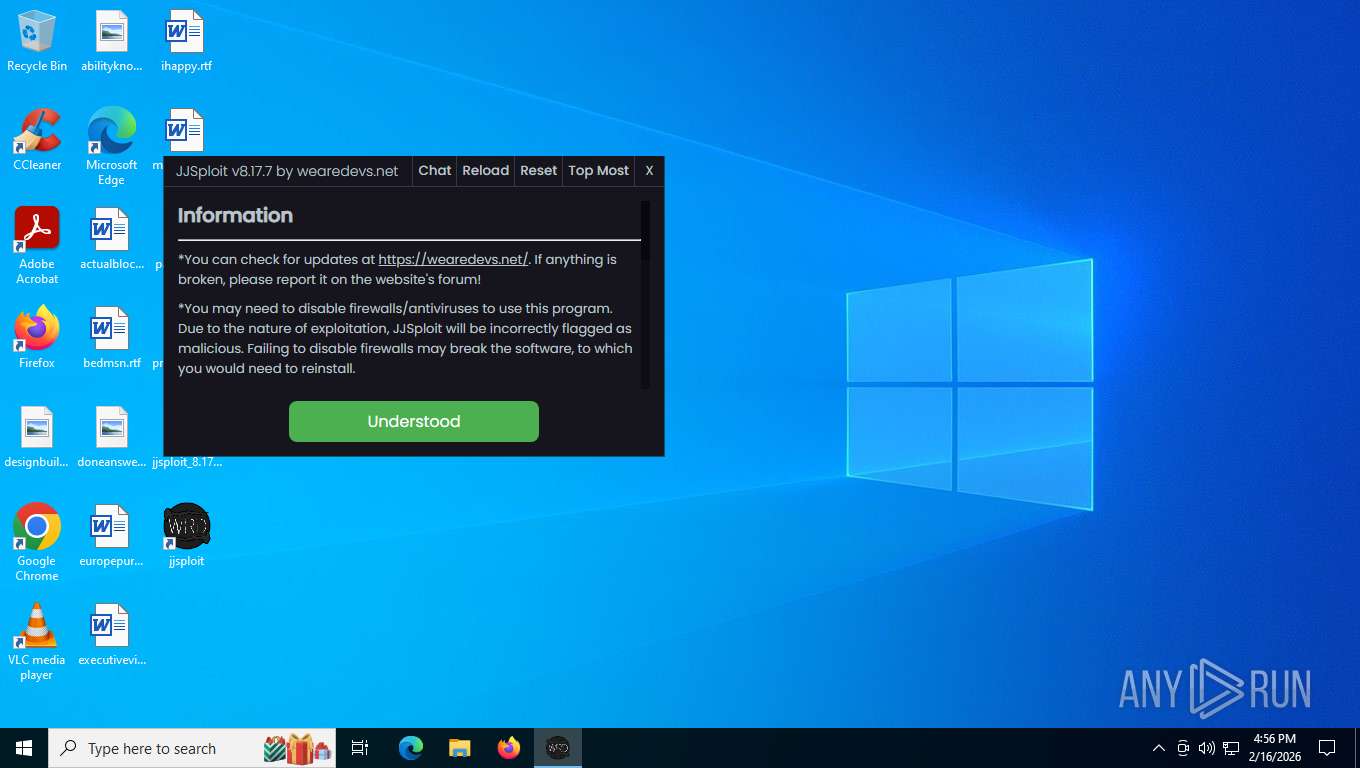Click the green Understood button
The height and width of the screenshot is (768, 1360).
[x=414, y=421]
